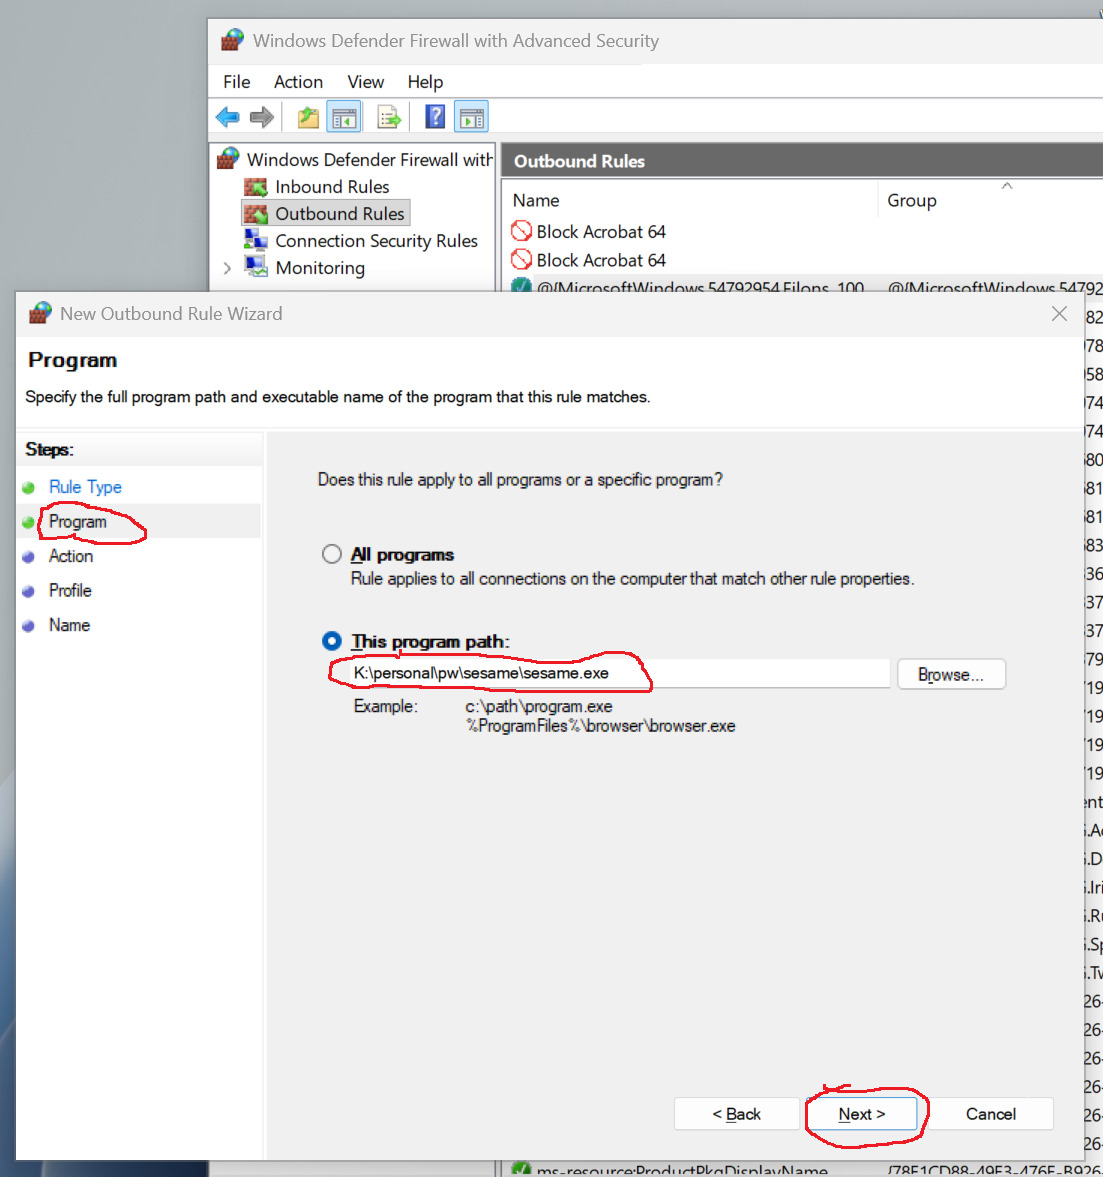
Task: Open the Help question-mark toolbar icon
Action: 435,116
